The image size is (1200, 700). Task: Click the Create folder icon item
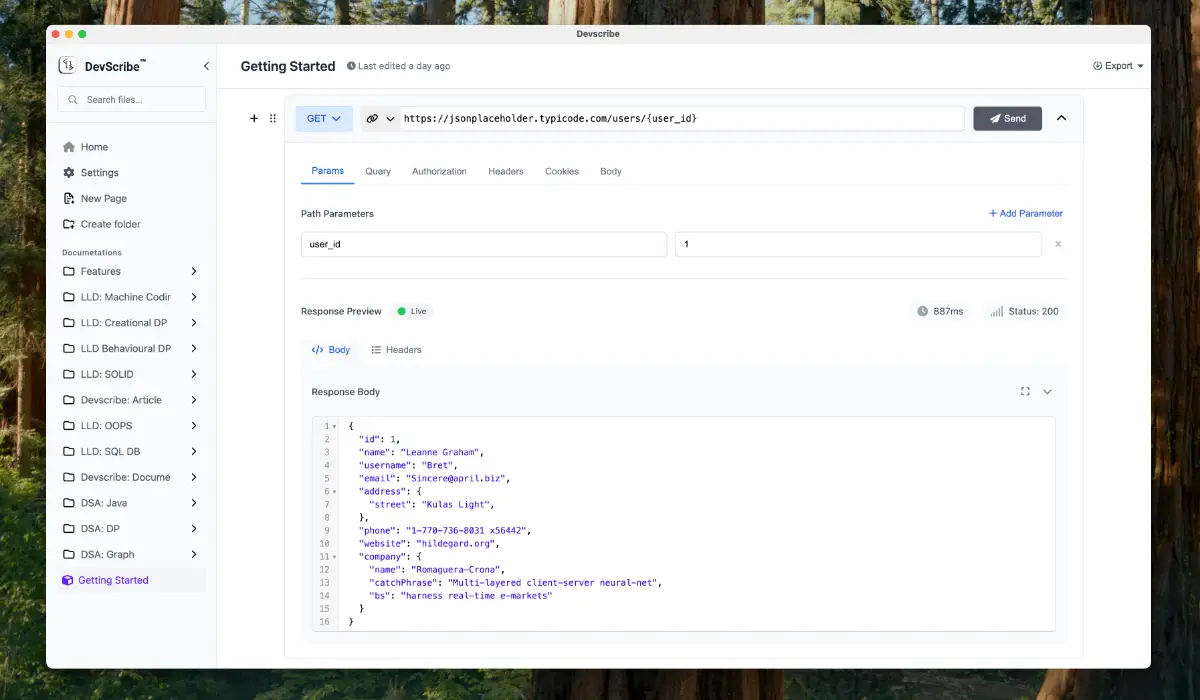(x=69, y=224)
